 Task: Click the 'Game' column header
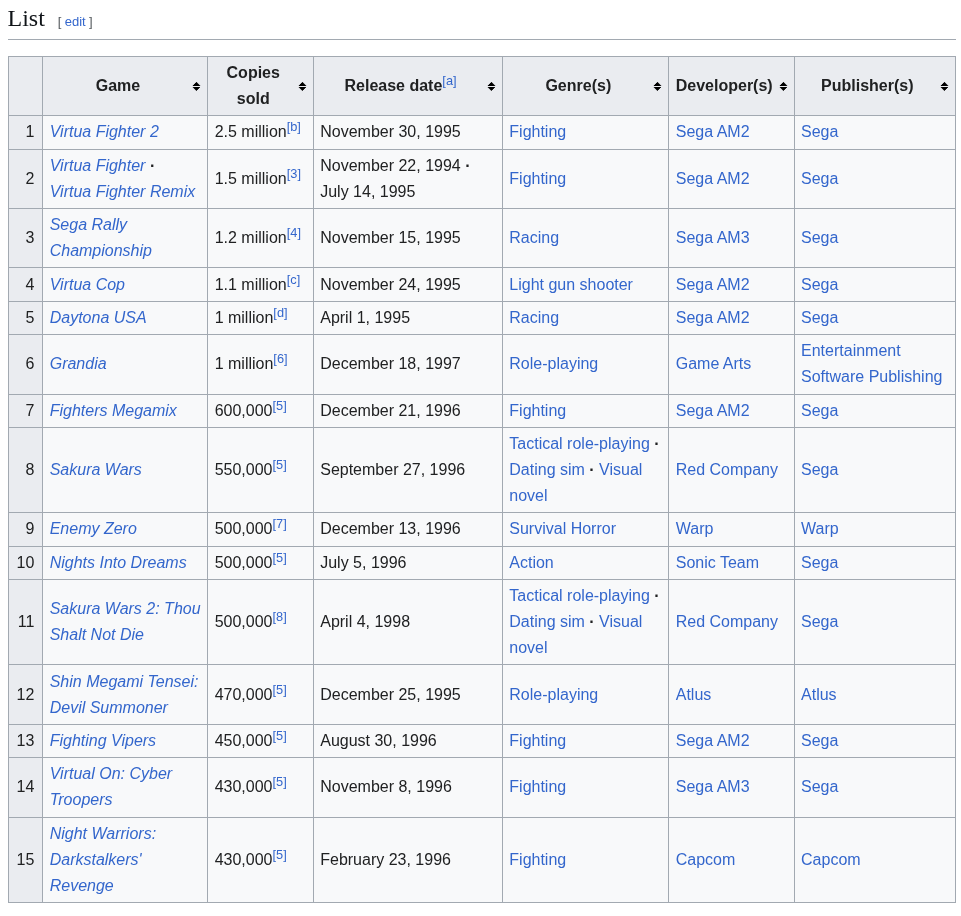pos(125,86)
